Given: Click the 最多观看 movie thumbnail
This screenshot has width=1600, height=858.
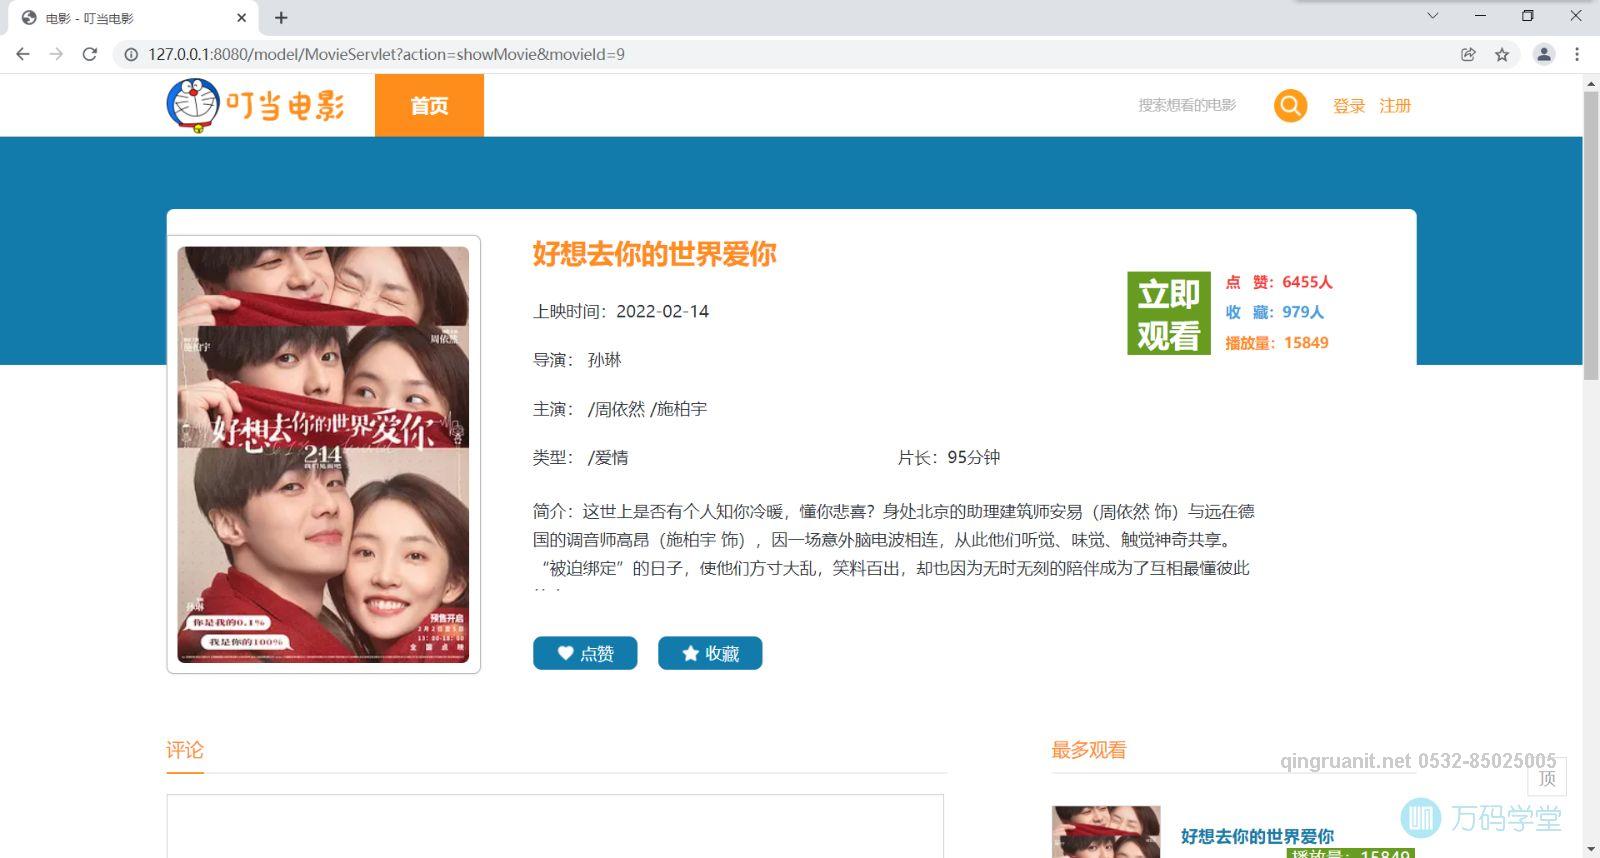Looking at the screenshot, I should tap(1106, 832).
